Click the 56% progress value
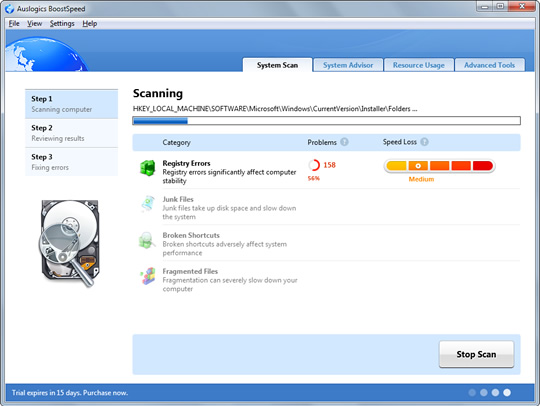This screenshot has width=540, height=406. pyautogui.click(x=314, y=178)
